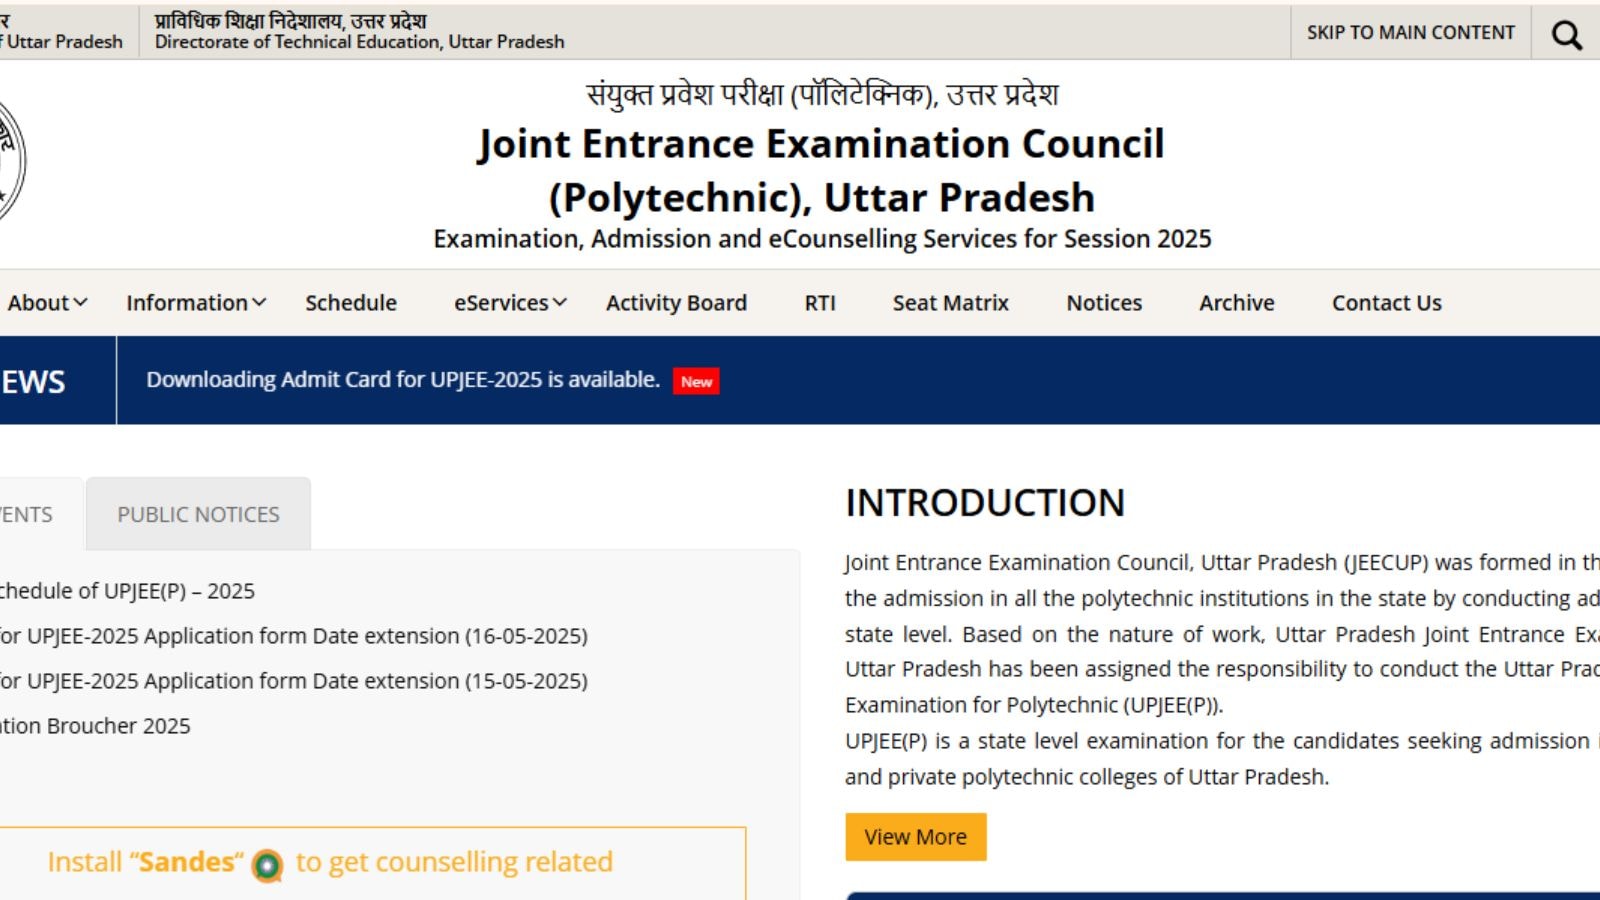Image resolution: width=1600 pixels, height=900 pixels.
Task: Click the red New badge
Action: (x=696, y=381)
